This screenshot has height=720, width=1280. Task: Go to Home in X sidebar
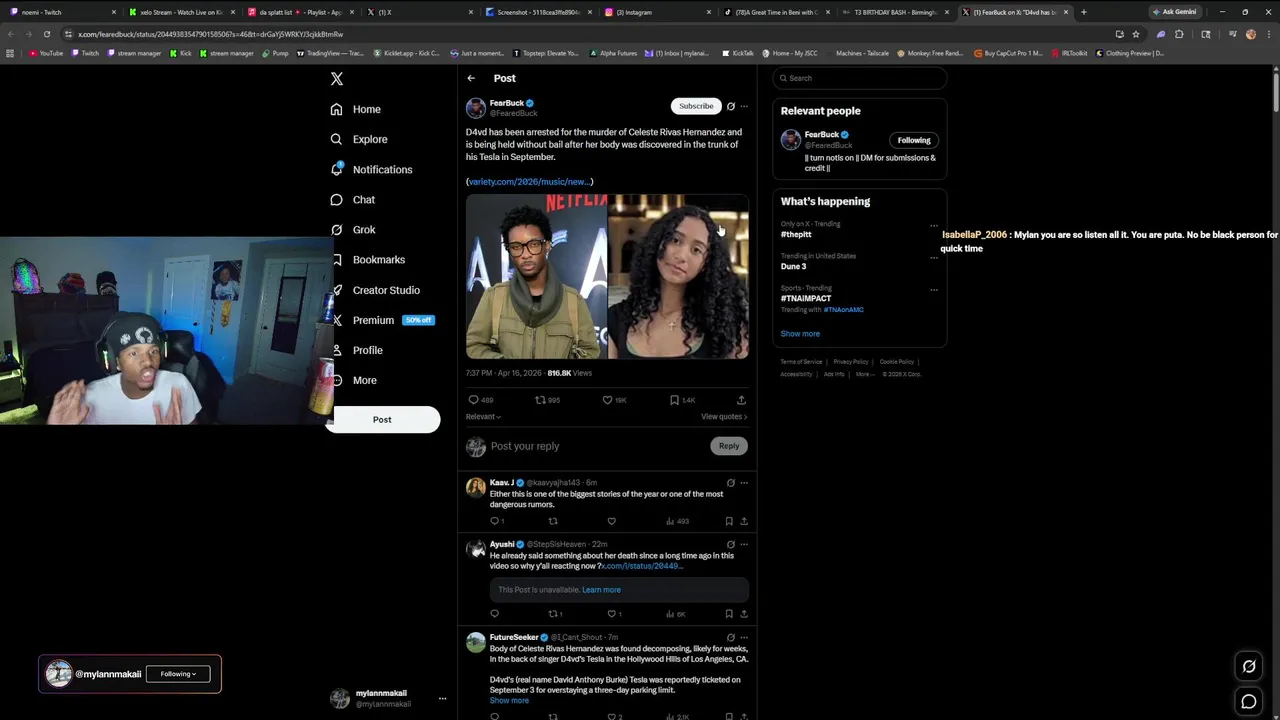[x=356, y=109]
